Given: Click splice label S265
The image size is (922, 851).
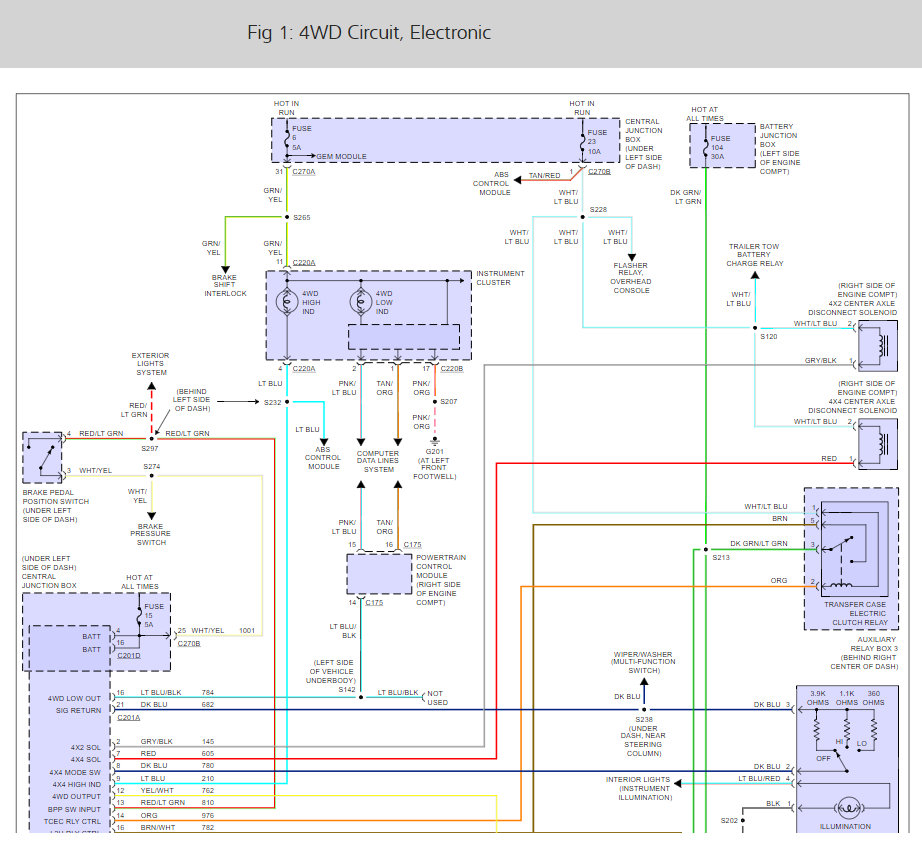Looking at the screenshot, I should click(302, 218).
